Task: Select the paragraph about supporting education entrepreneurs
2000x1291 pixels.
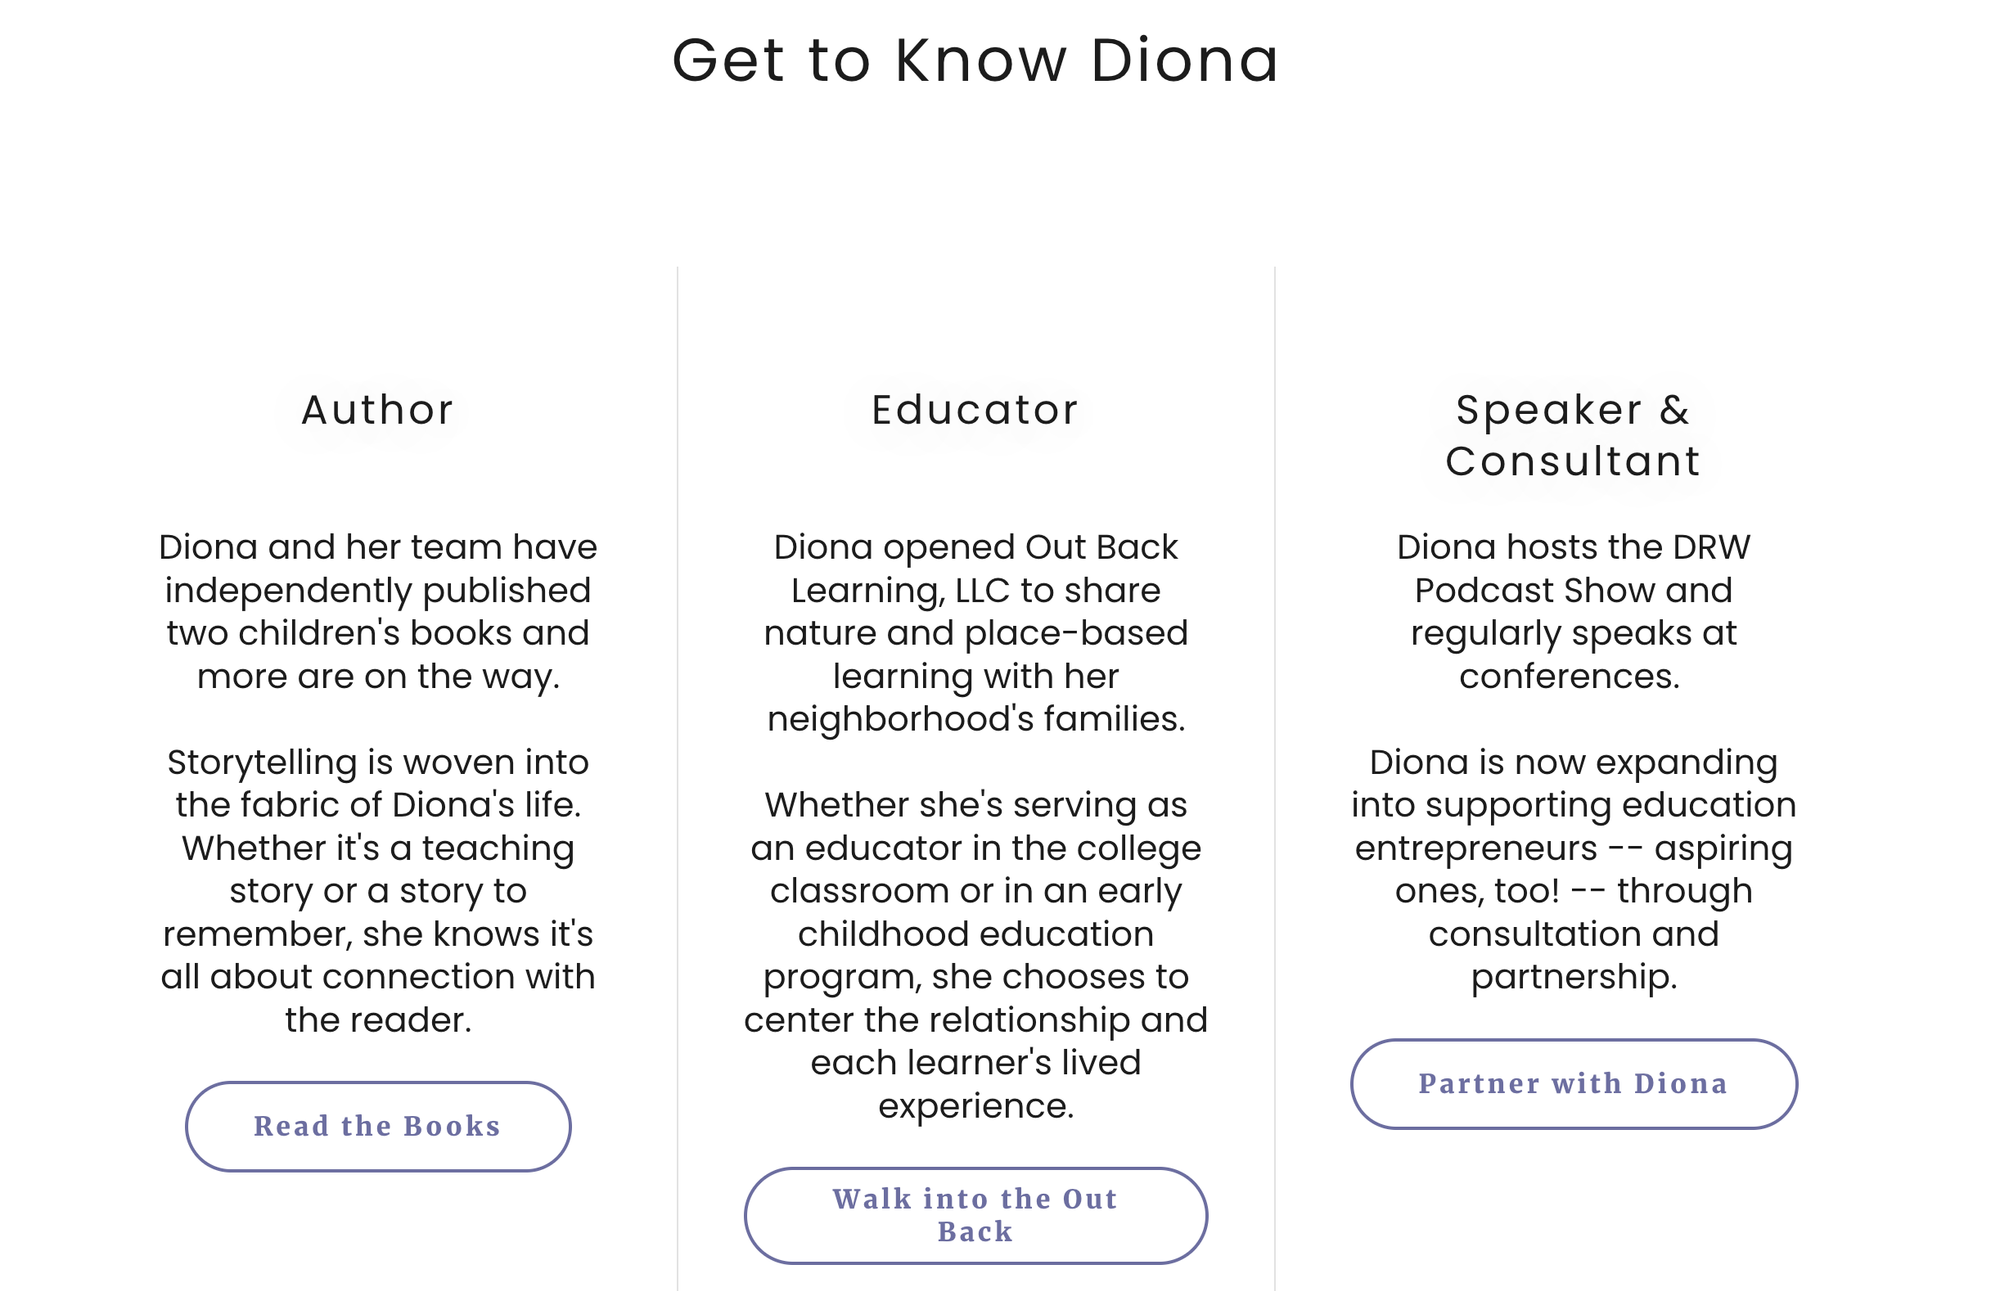Action: pos(1574,869)
